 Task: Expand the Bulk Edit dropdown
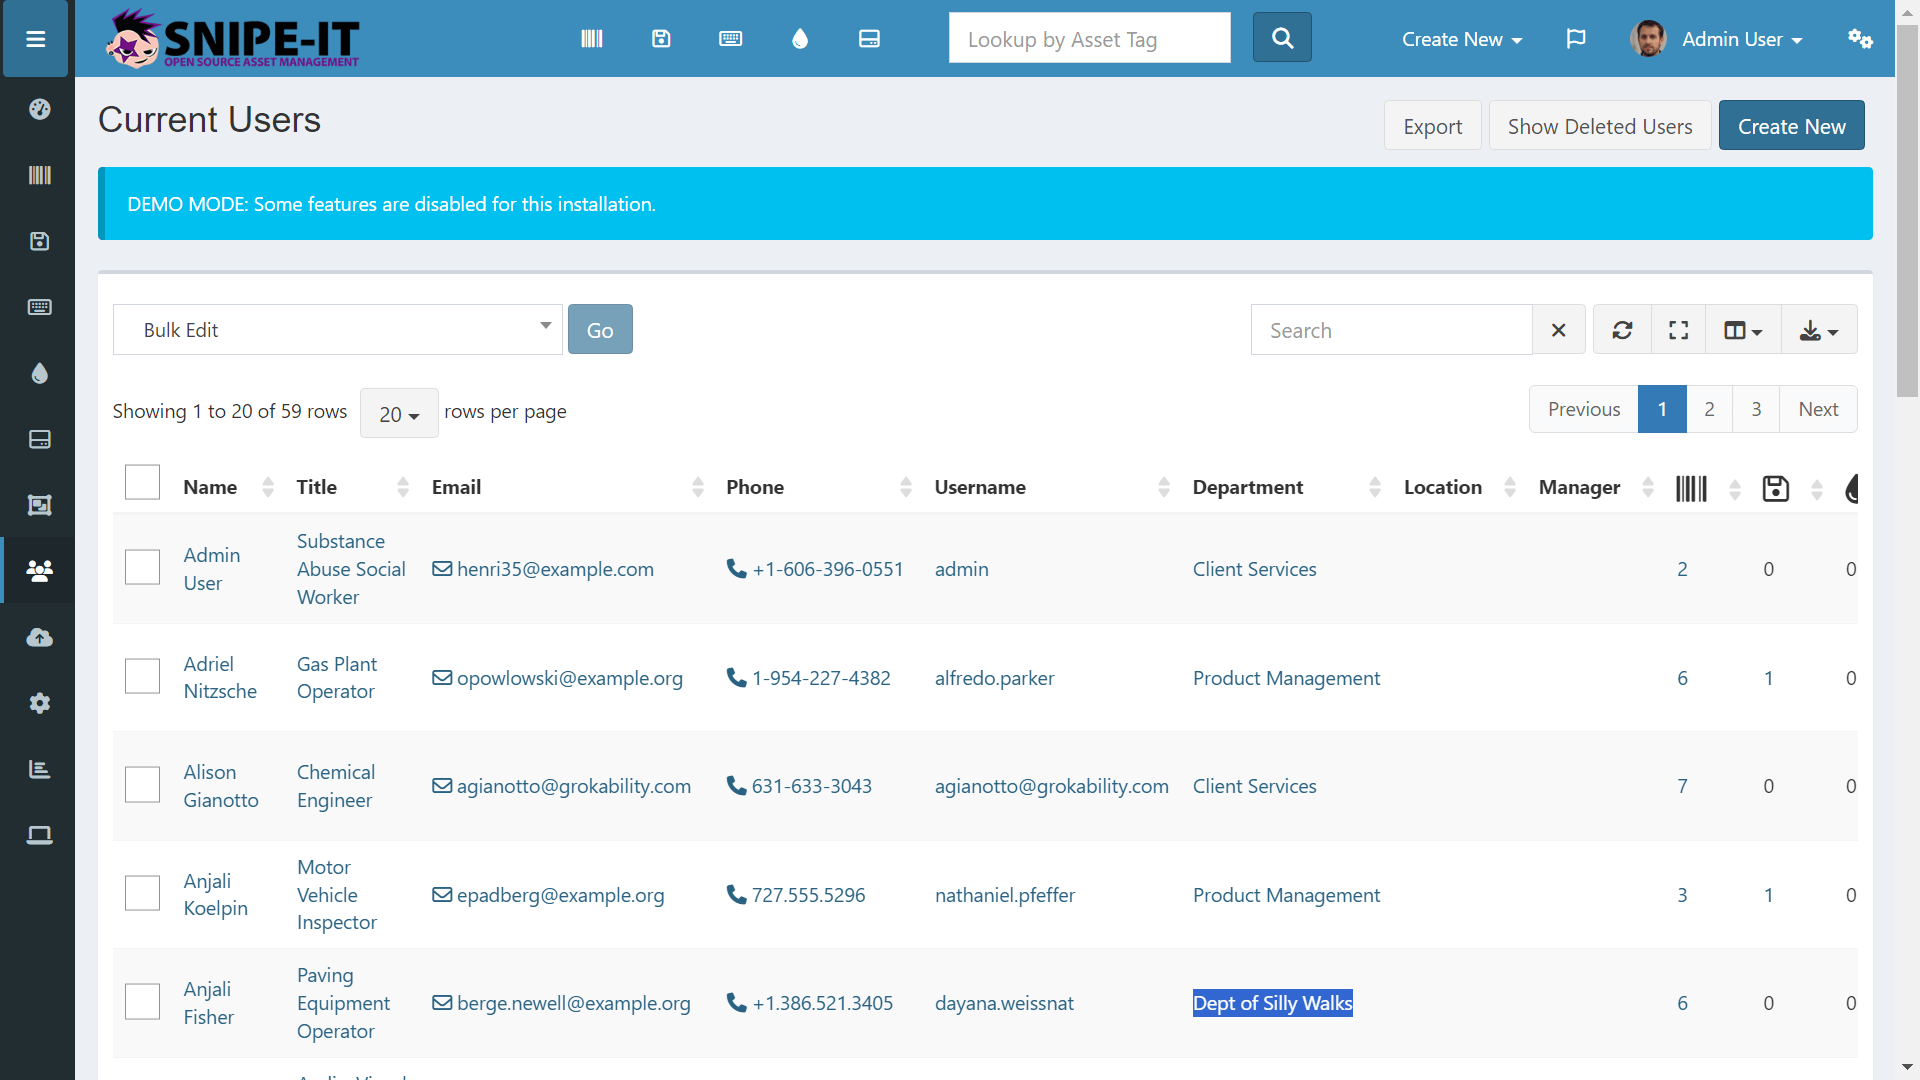338,330
